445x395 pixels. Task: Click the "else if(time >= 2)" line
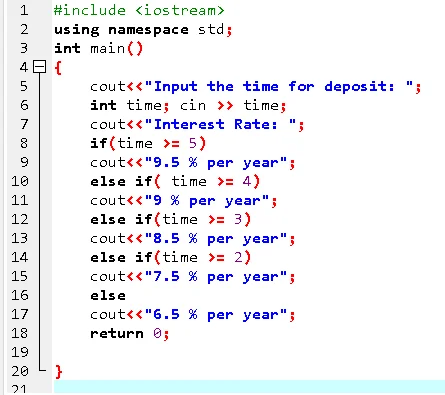point(171,258)
